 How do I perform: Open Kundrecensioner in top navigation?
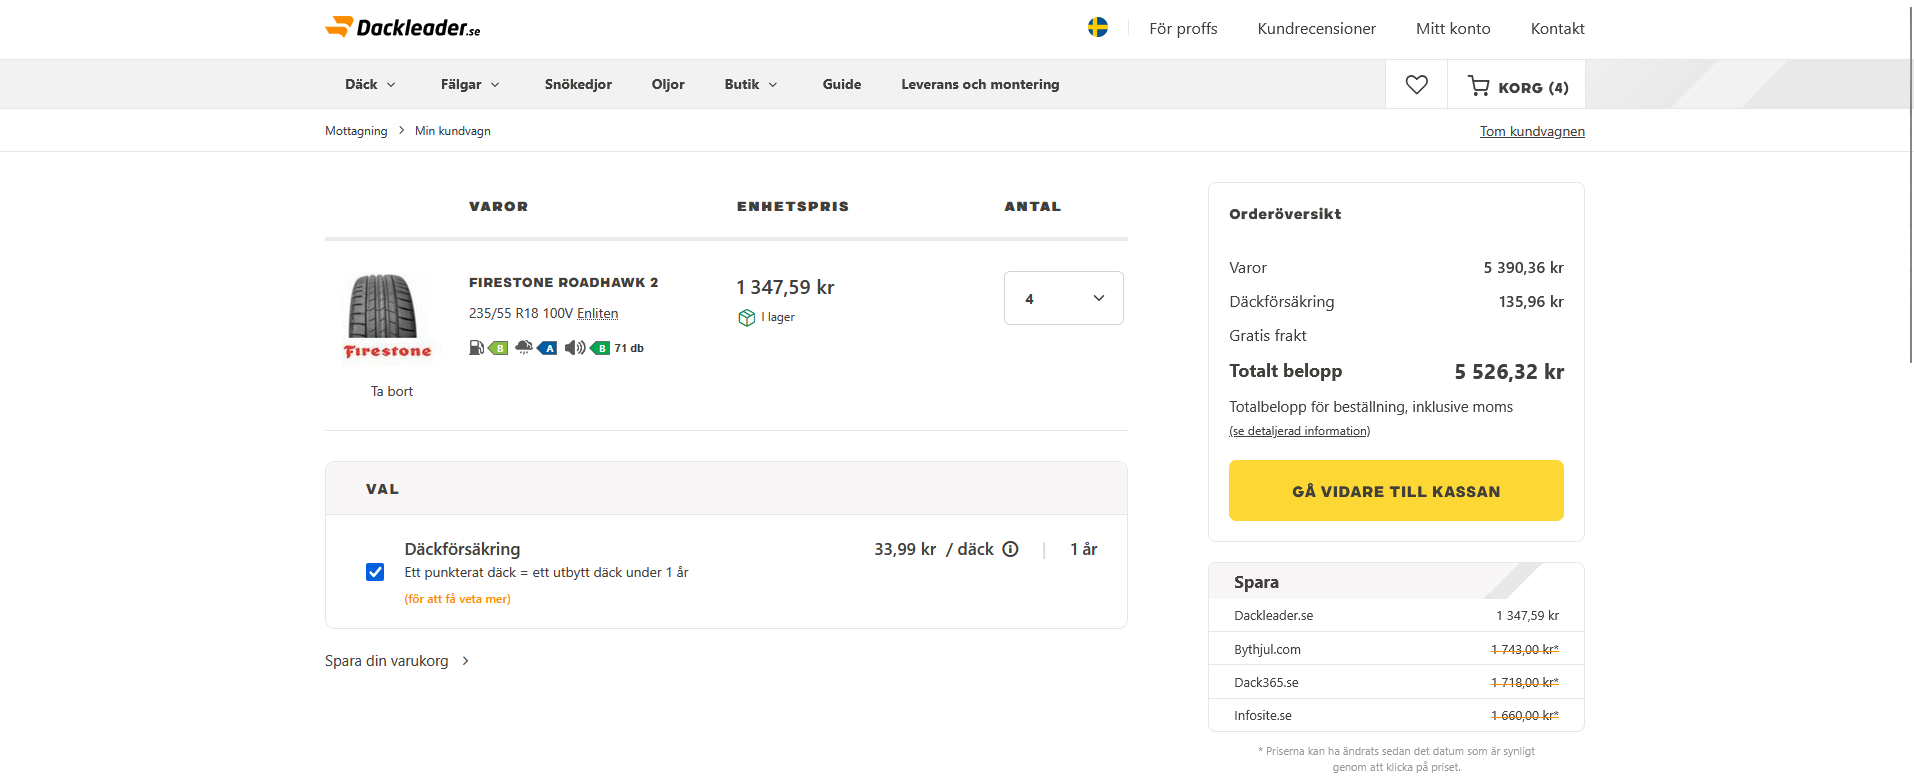(1316, 29)
